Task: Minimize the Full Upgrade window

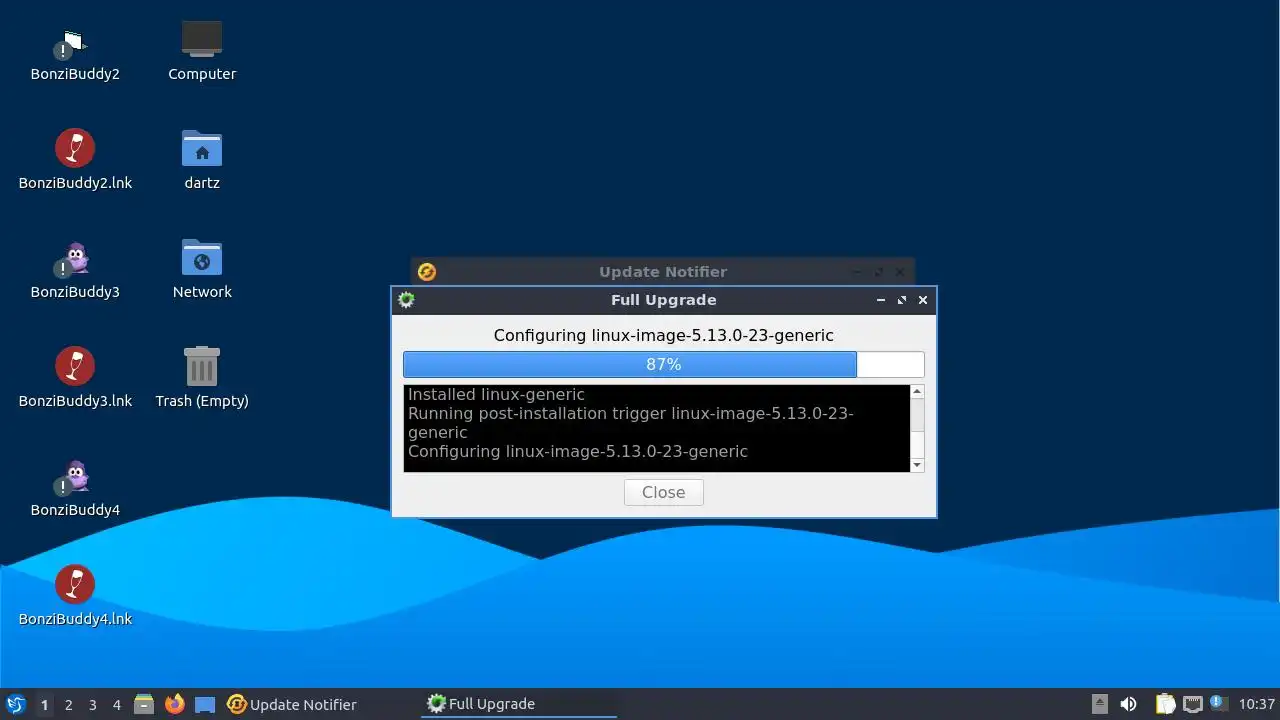Action: [881, 300]
